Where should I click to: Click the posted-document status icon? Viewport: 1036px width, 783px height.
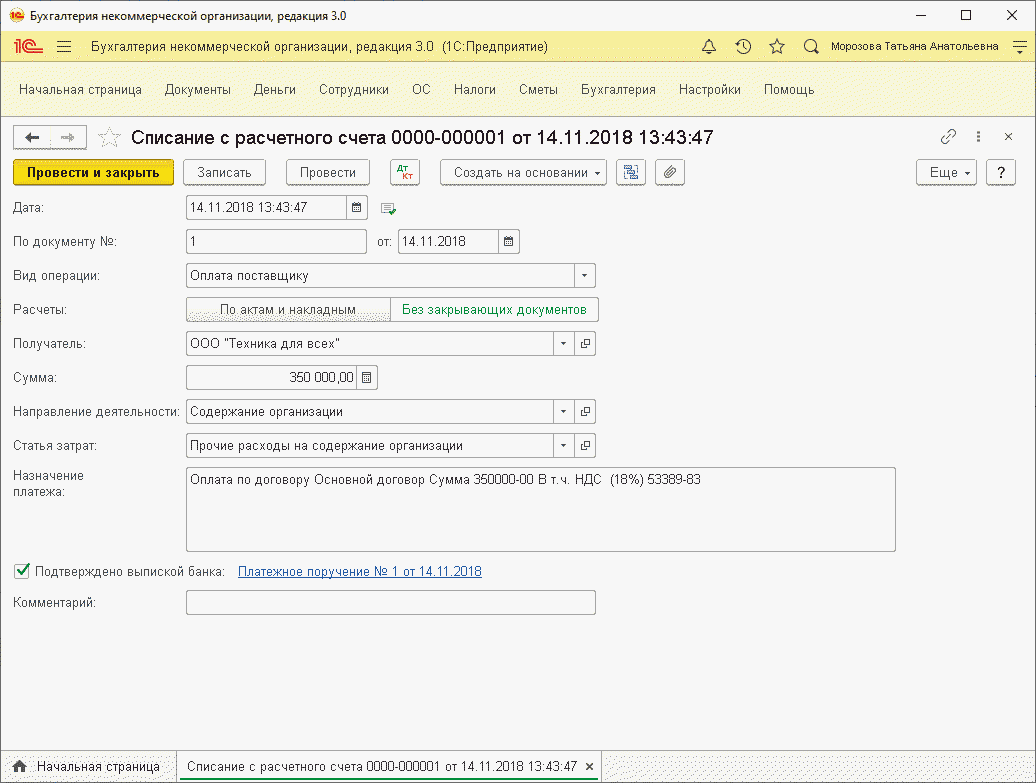(388, 209)
